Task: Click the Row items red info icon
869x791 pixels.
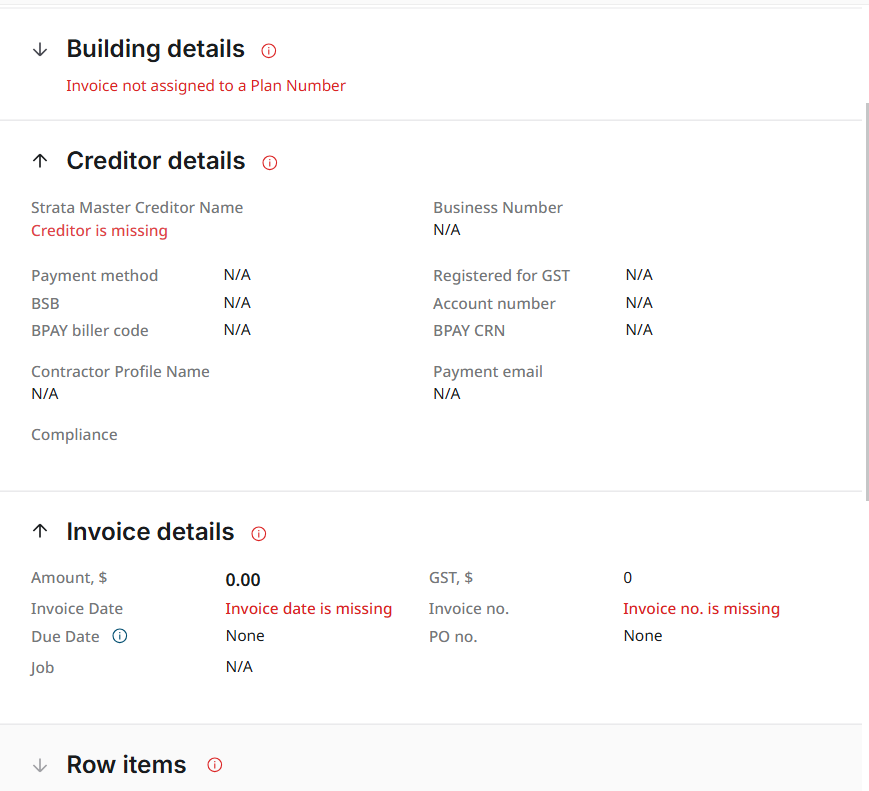Action: (214, 765)
